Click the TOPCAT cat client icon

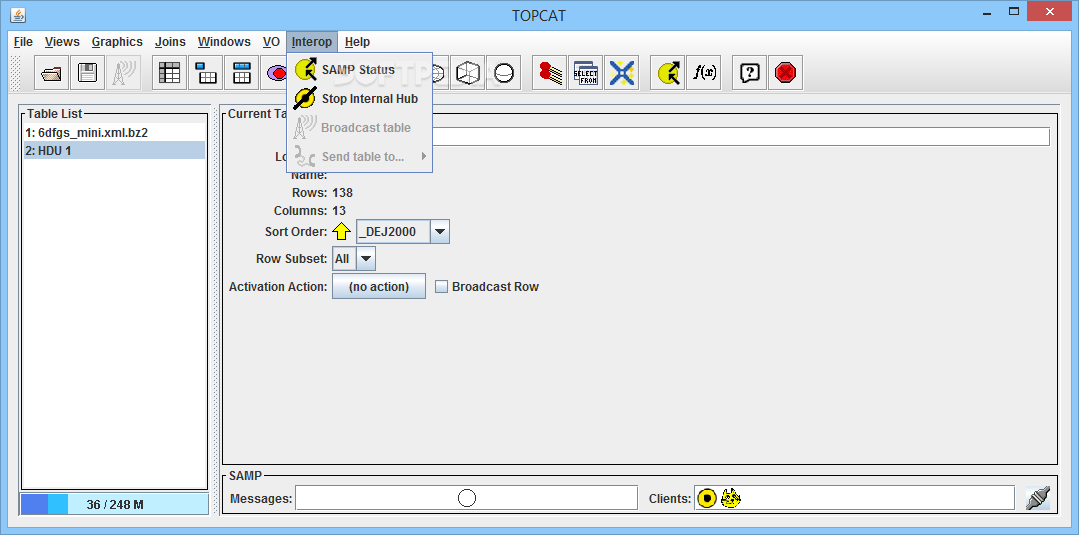pyautogui.click(x=731, y=498)
